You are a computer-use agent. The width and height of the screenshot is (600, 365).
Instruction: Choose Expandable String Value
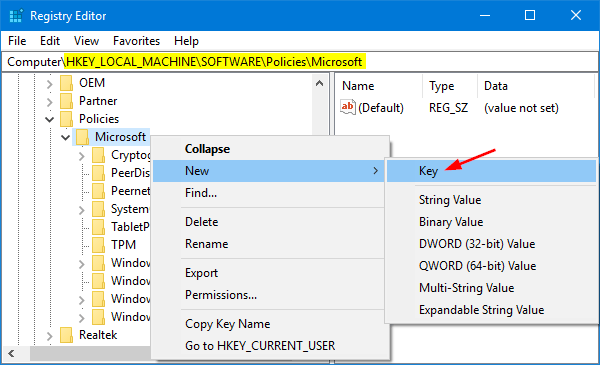pyautogui.click(x=491, y=310)
